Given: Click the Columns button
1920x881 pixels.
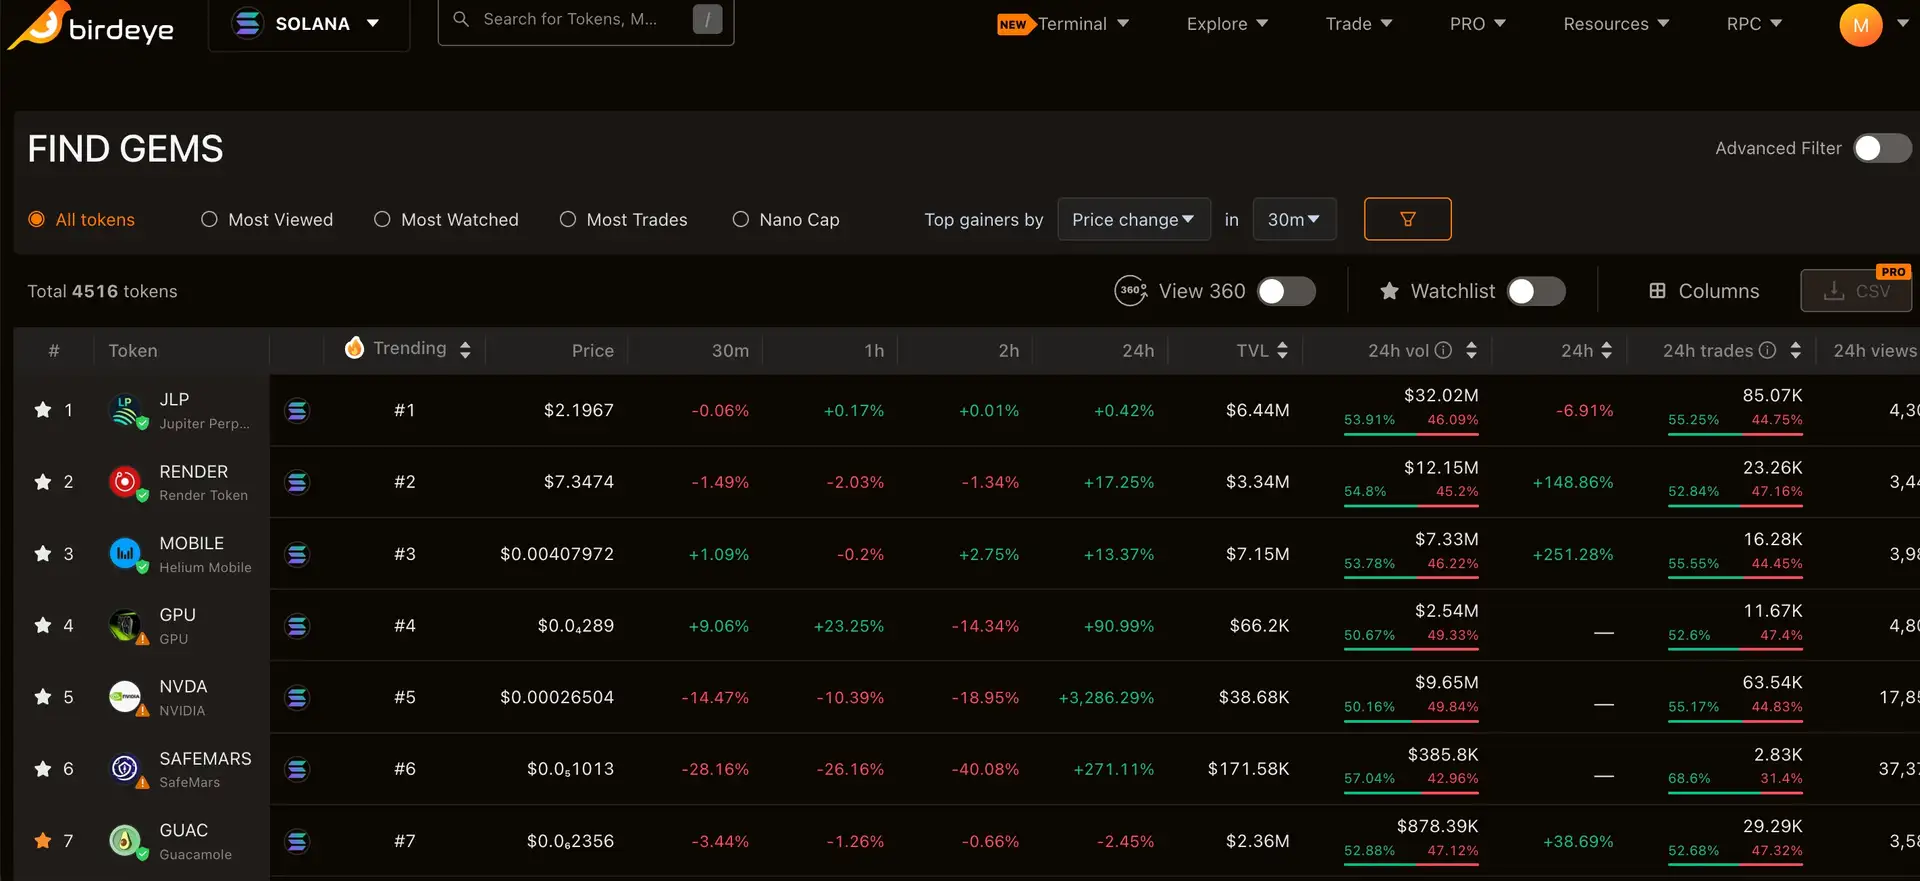Looking at the screenshot, I should [1704, 291].
